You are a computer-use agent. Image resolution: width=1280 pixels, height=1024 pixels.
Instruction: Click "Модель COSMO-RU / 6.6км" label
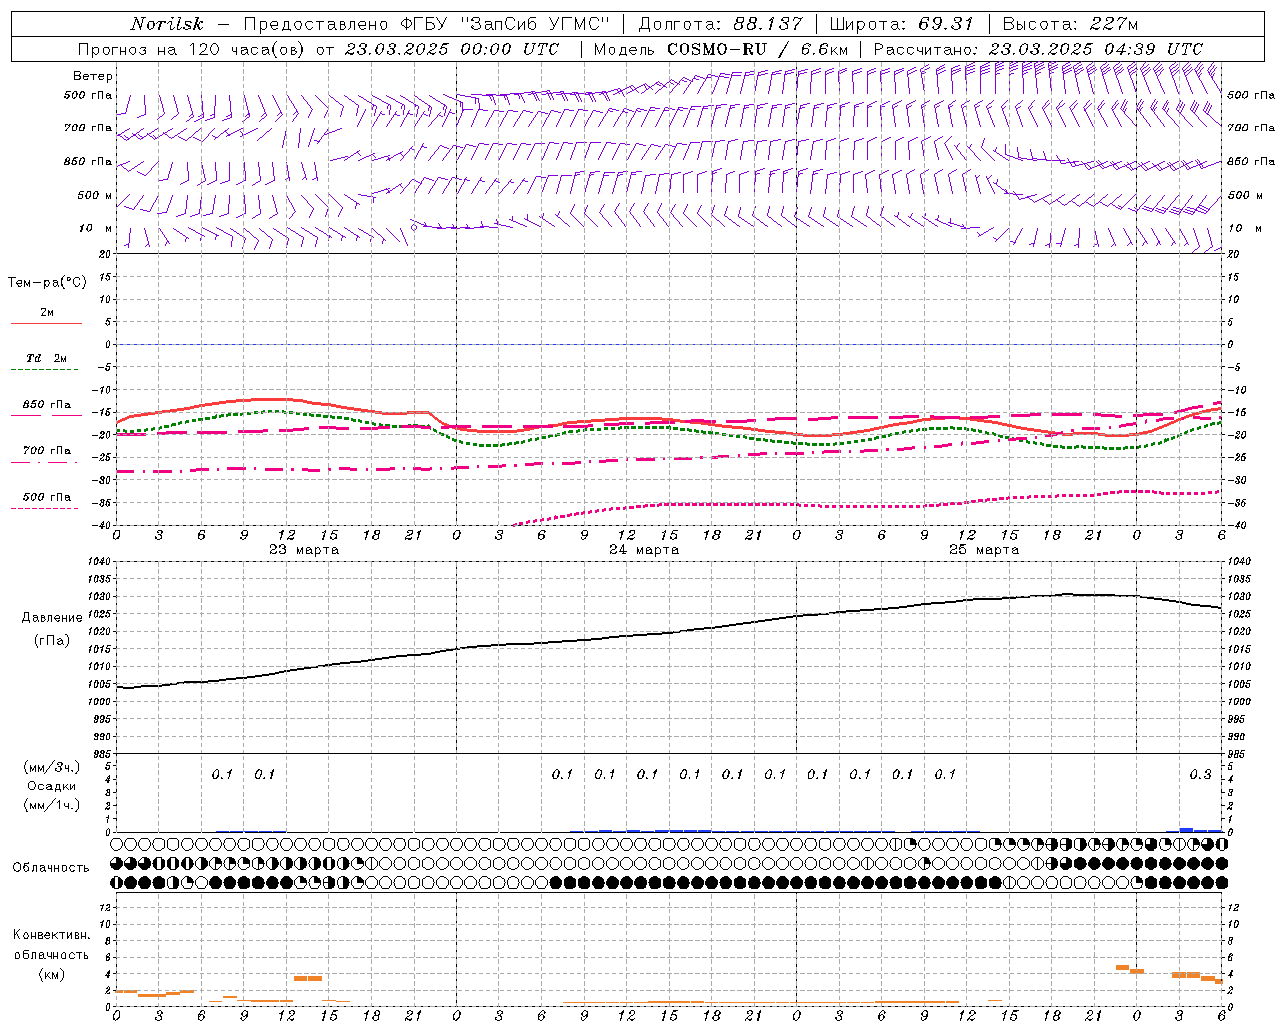click(x=720, y=49)
